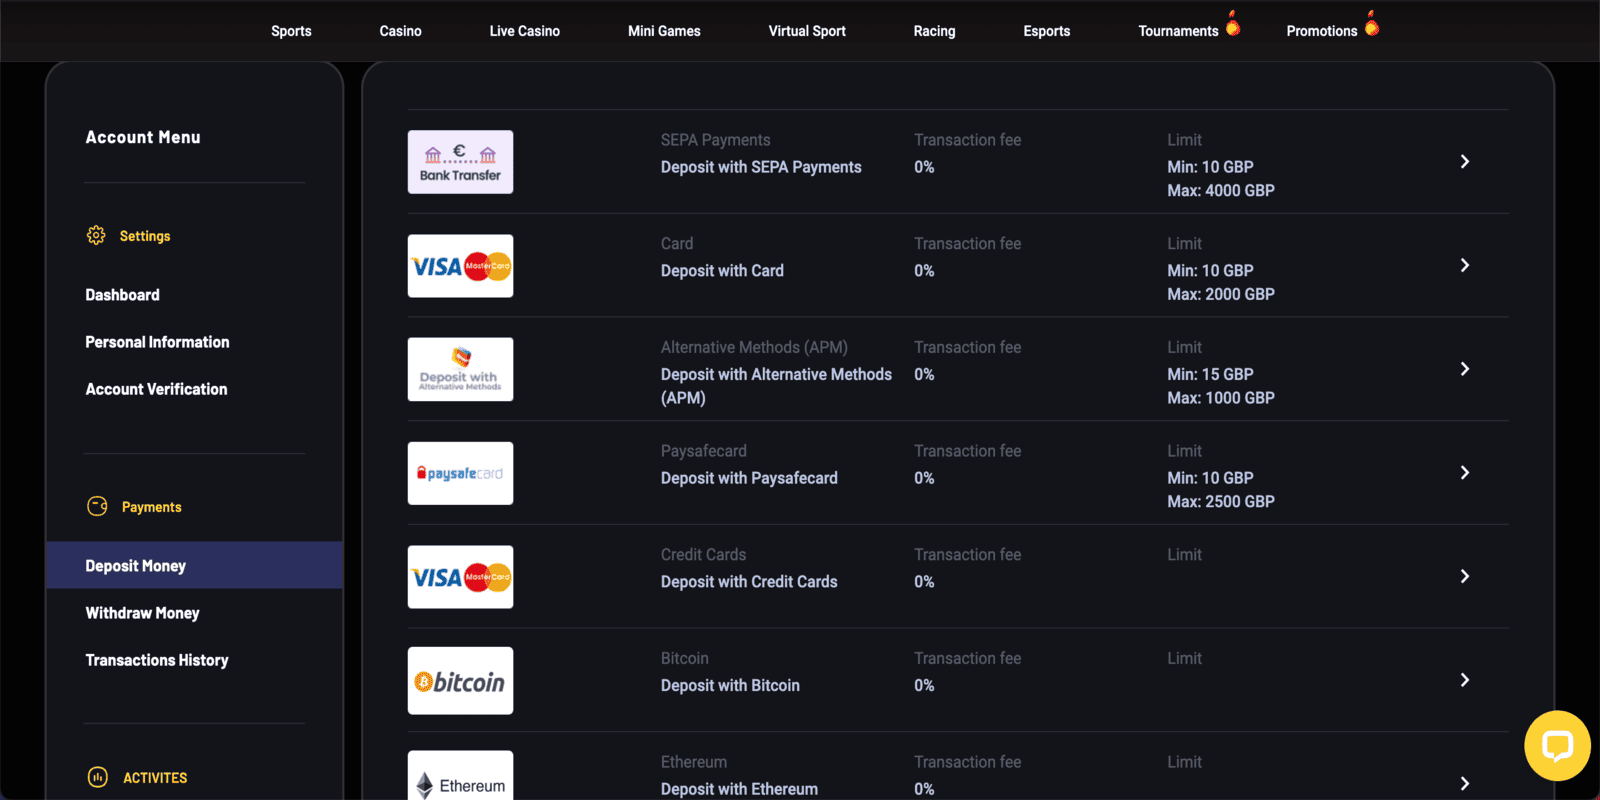Image resolution: width=1600 pixels, height=800 pixels.
Task: Click the Activities icon in sidebar
Action: tap(97, 777)
